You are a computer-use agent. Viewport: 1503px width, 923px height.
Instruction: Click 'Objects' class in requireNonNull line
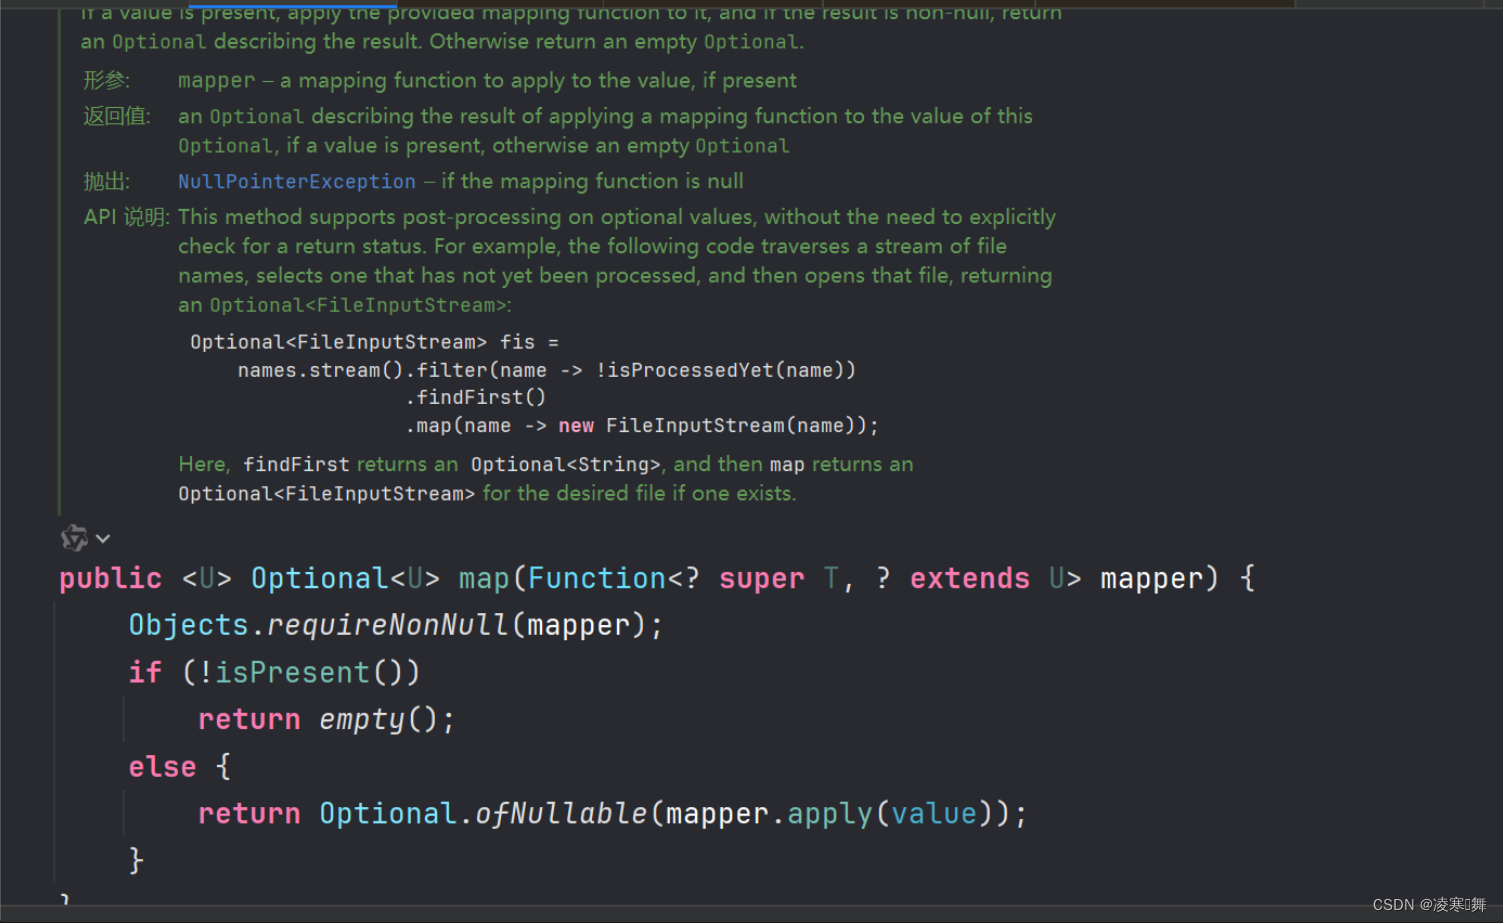point(188,625)
